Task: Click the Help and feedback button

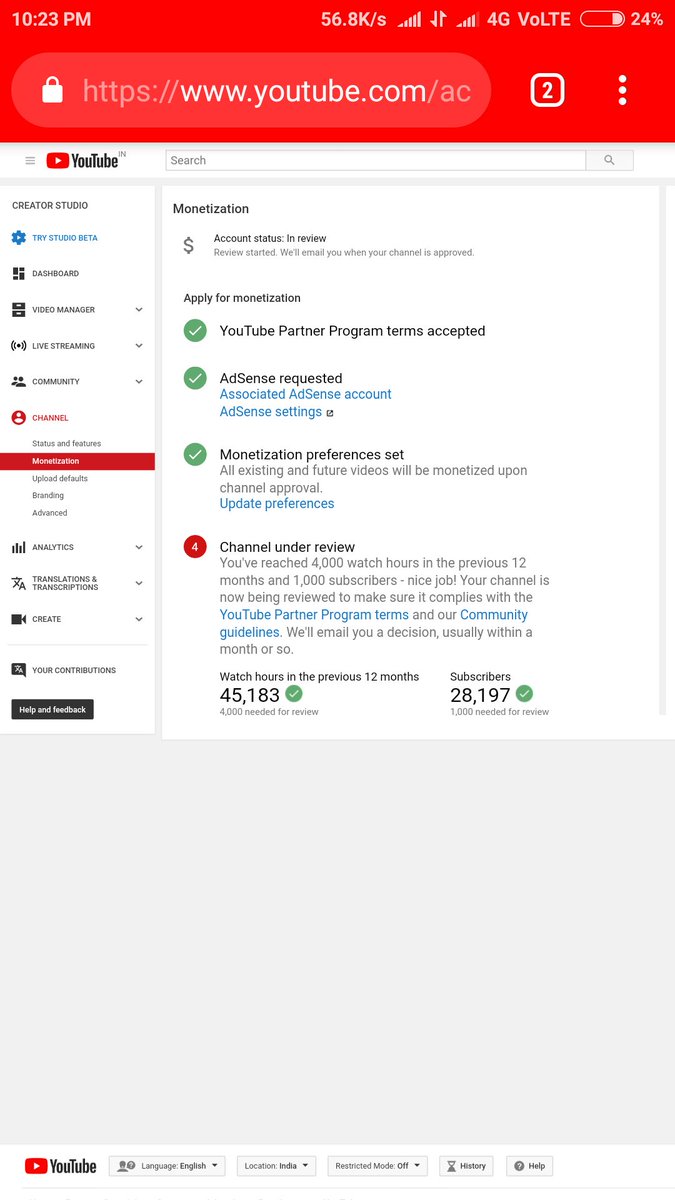Action: (x=52, y=710)
